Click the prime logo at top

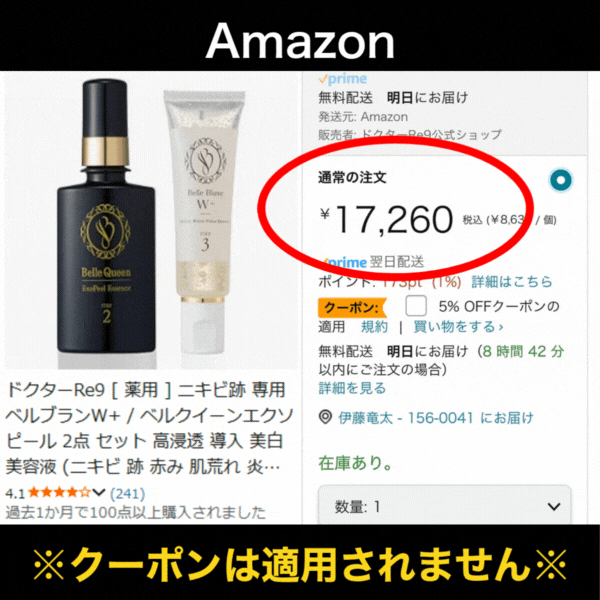(342, 79)
